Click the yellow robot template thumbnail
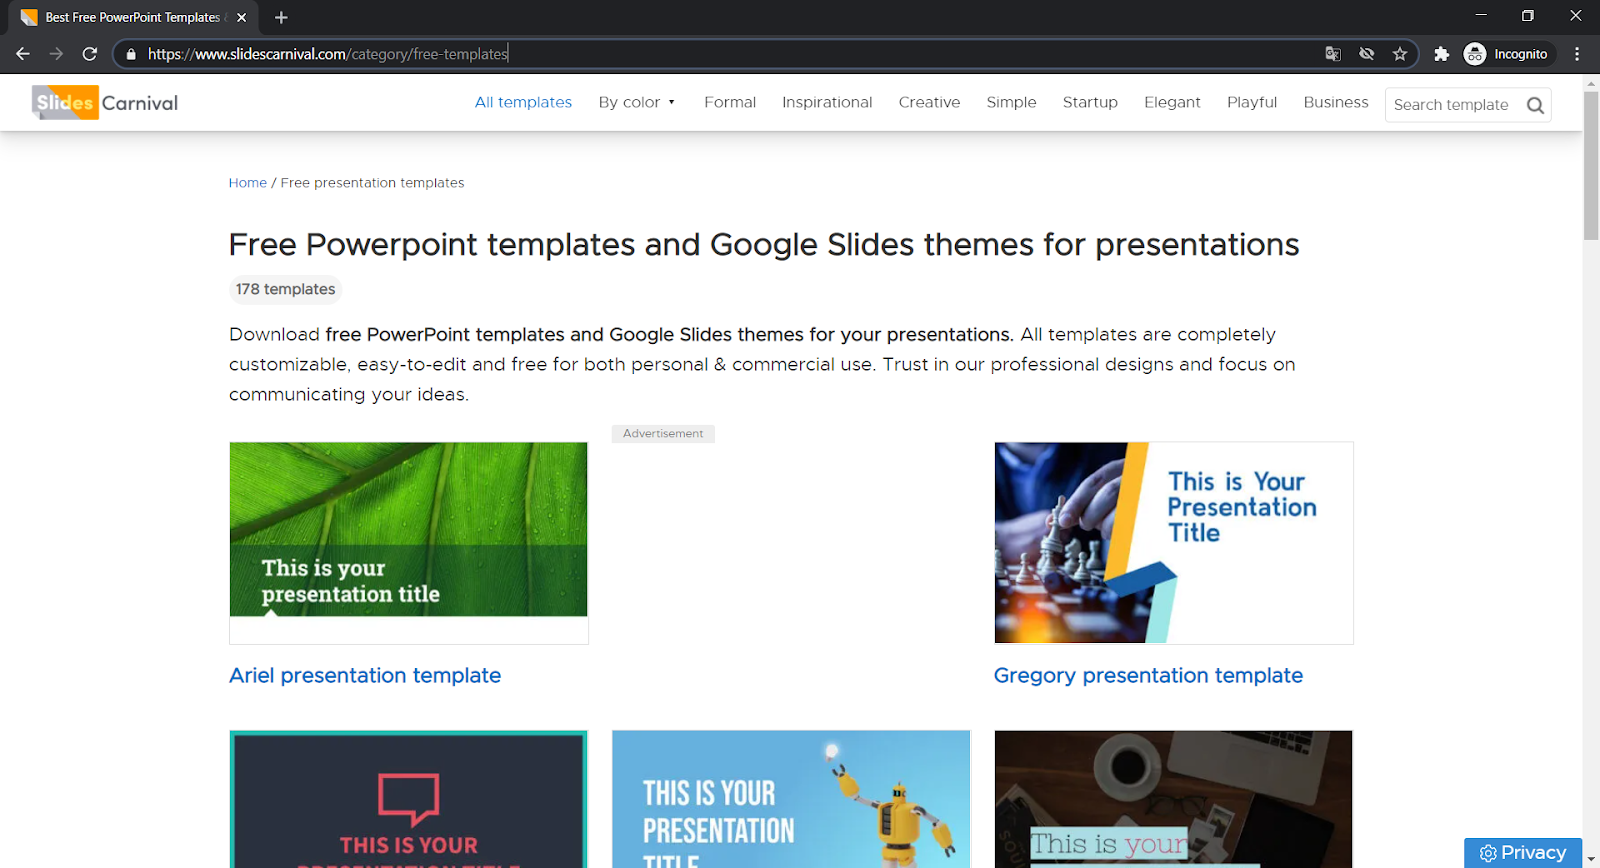The image size is (1600, 868). (x=791, y=799)
